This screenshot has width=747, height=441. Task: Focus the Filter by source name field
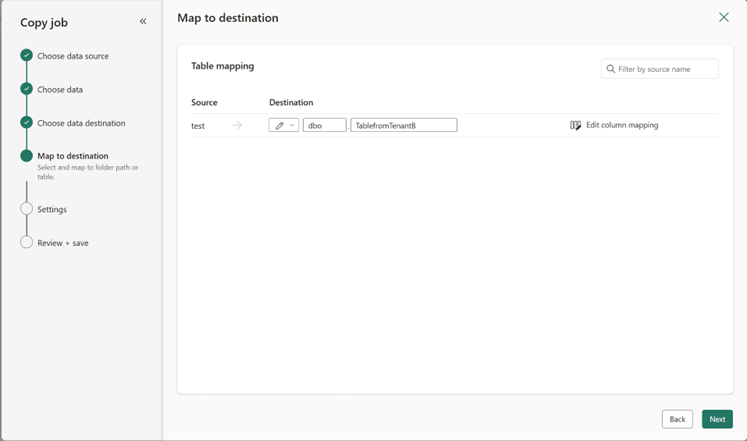click(x=666, y=69)
